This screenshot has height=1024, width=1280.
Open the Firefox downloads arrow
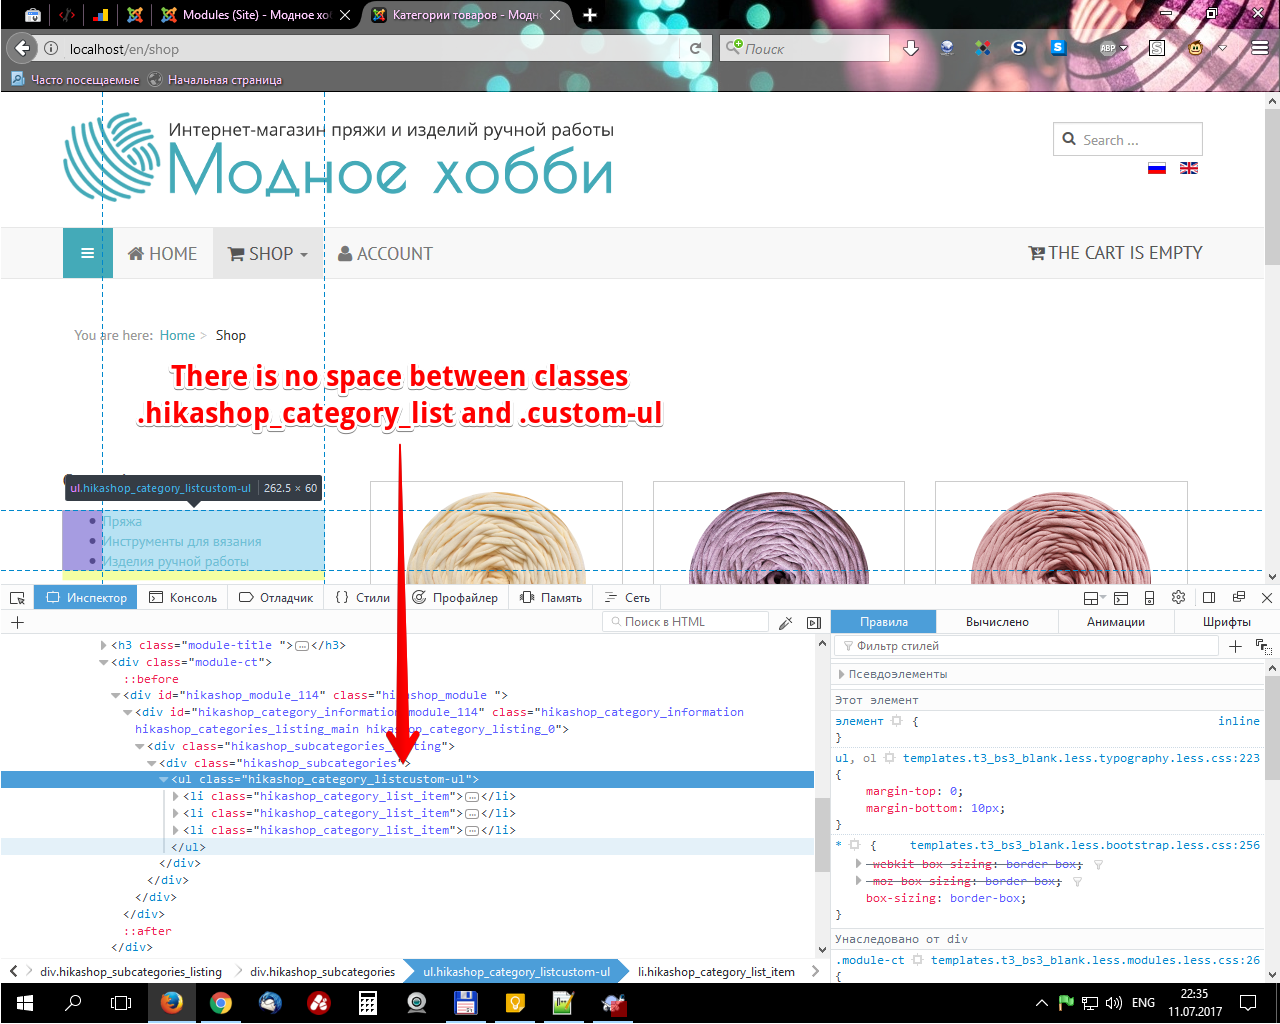click(910, 48)
